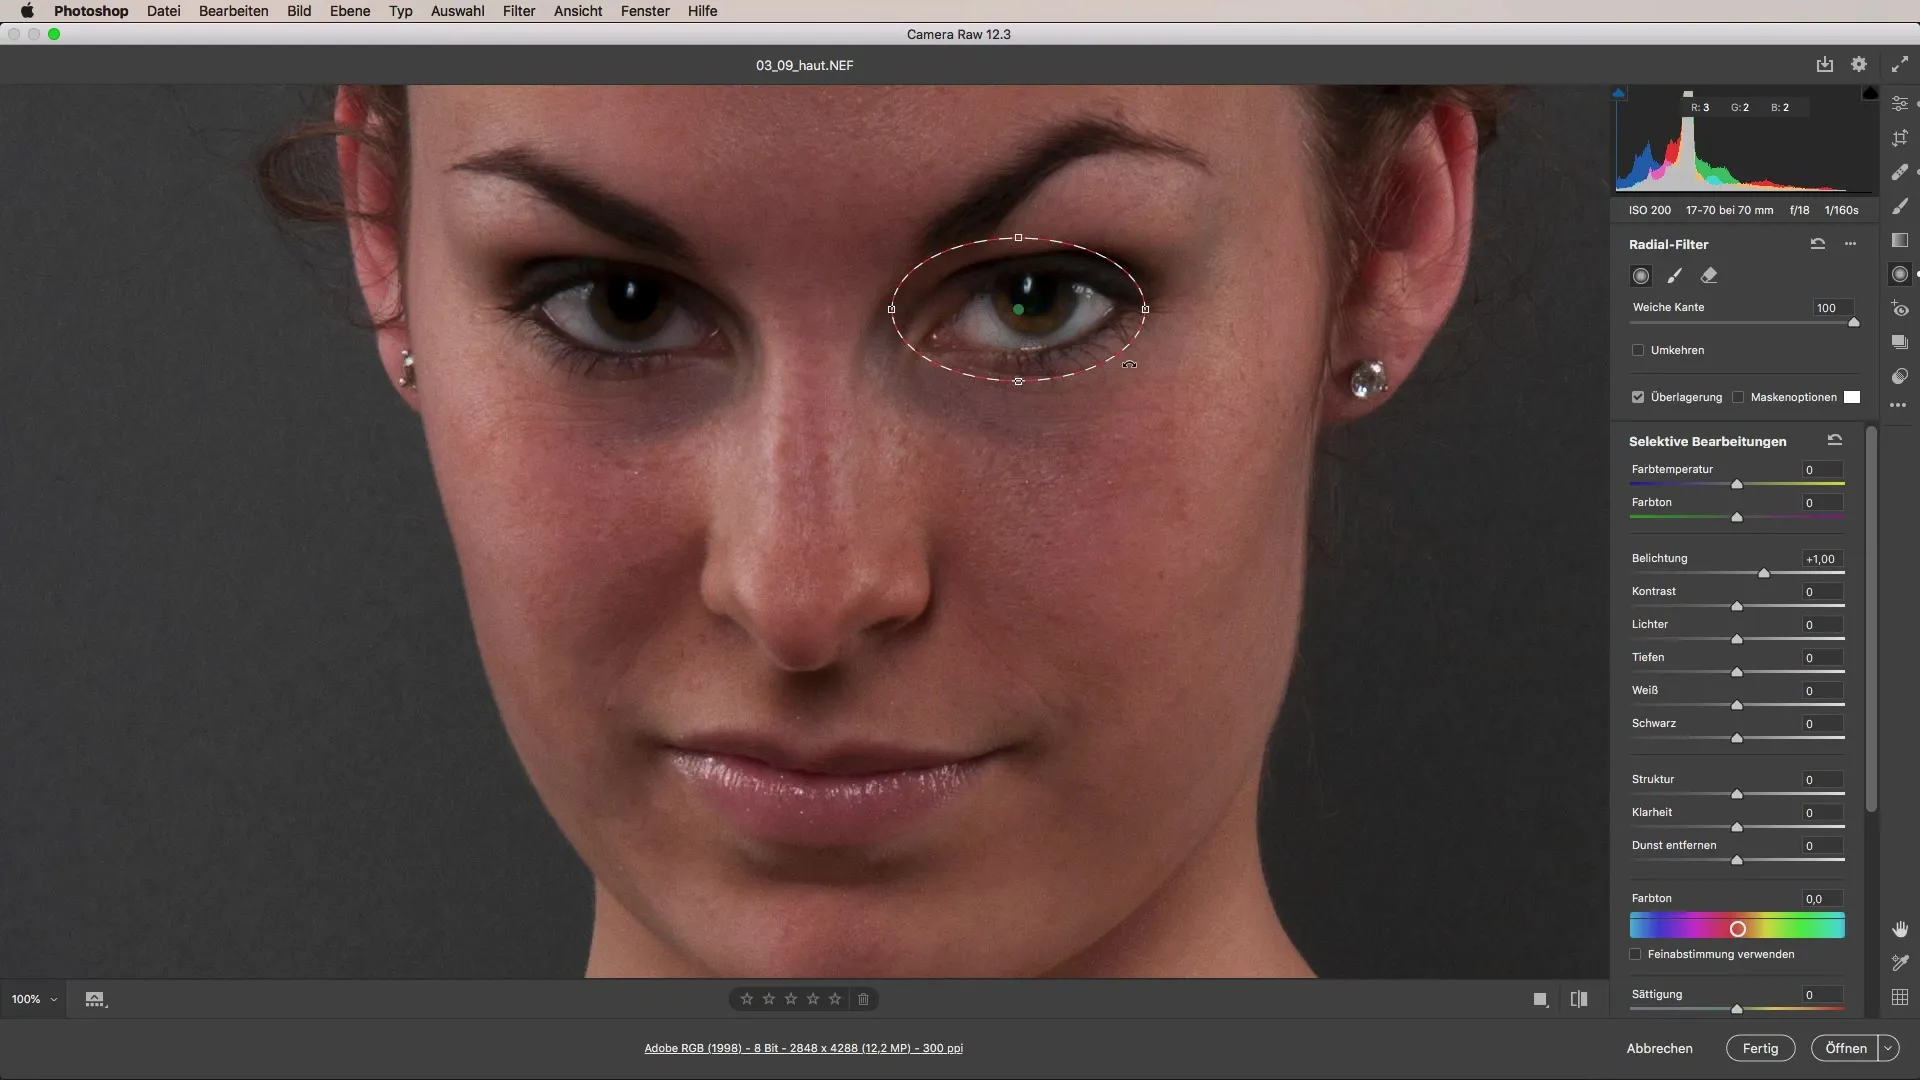The width and height of the screenshot is (1920, 1080).
Task: Delete image via trash icon in rating bar
Action: [864, 999]
